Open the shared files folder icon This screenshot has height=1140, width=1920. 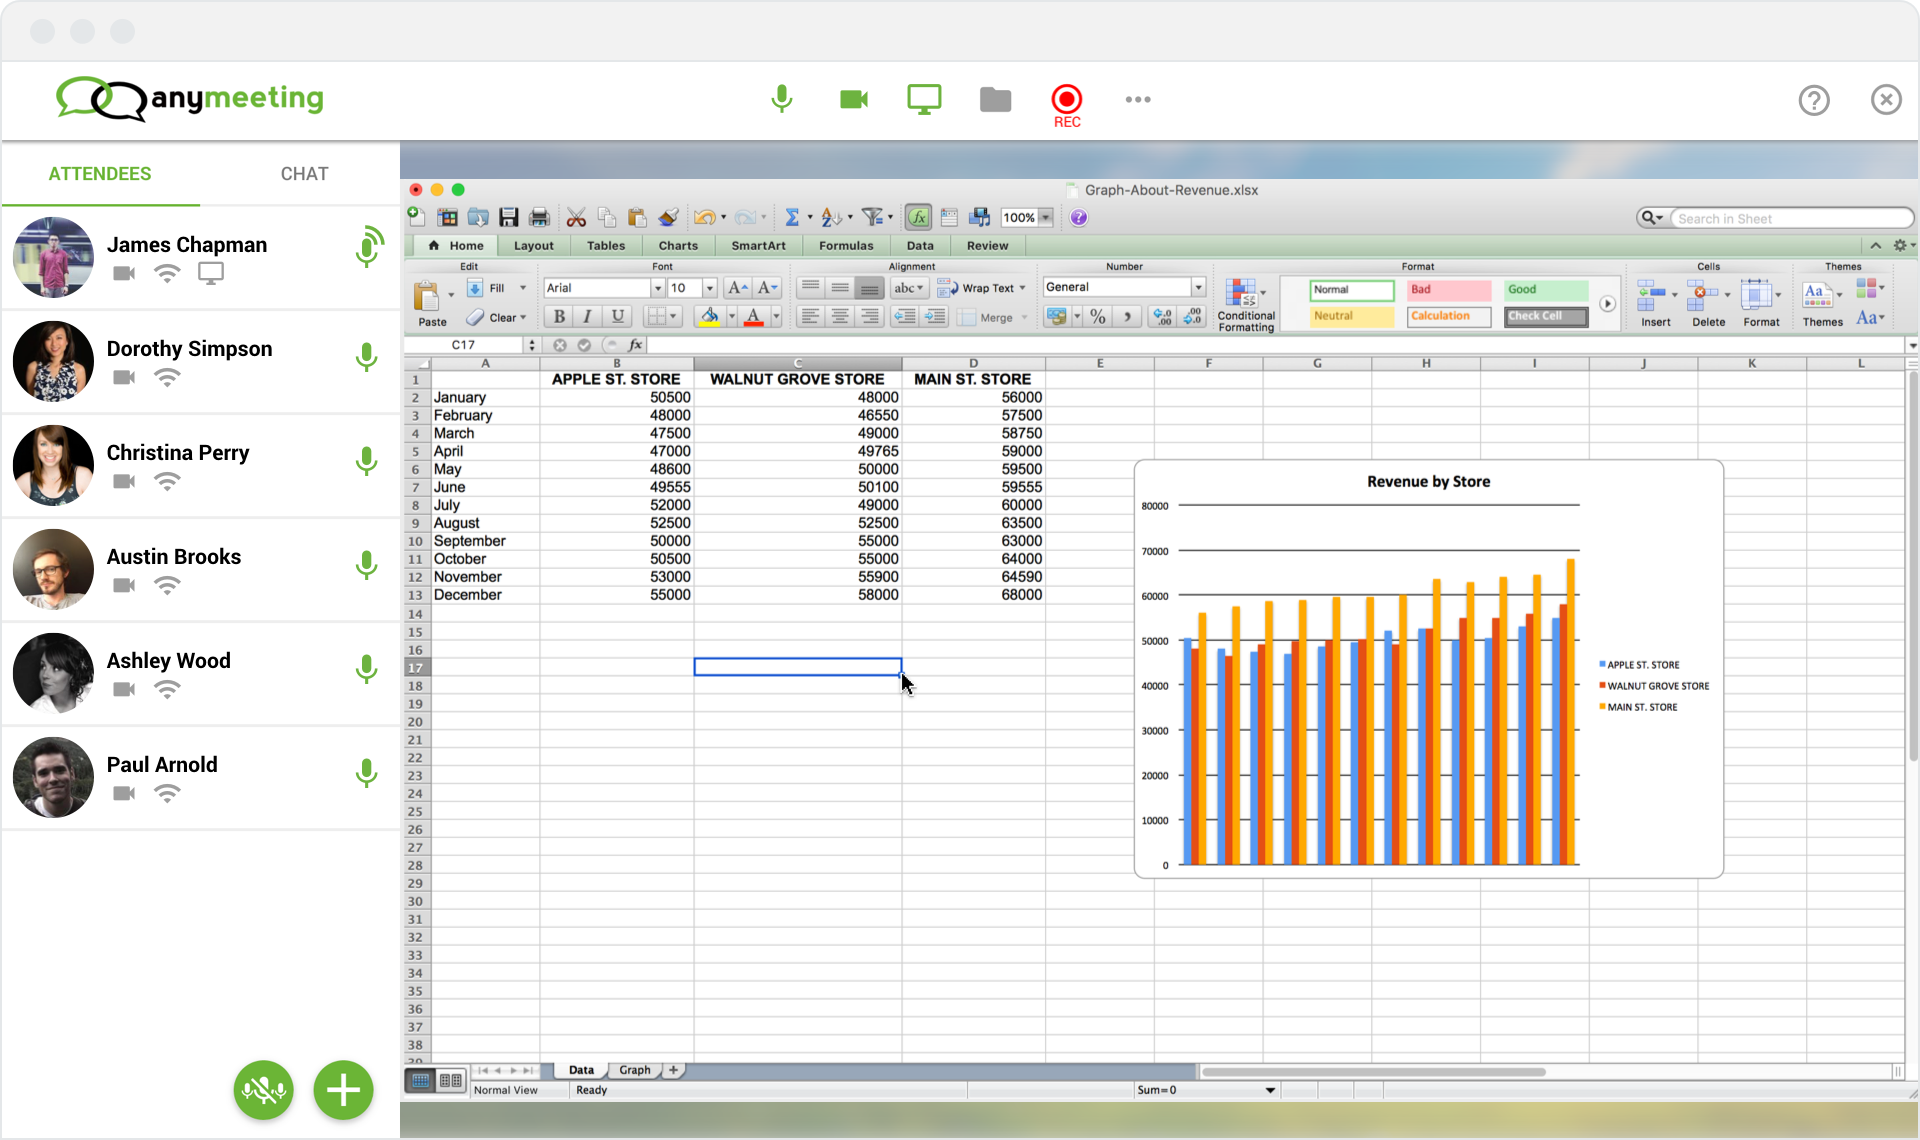coord(995,99)
